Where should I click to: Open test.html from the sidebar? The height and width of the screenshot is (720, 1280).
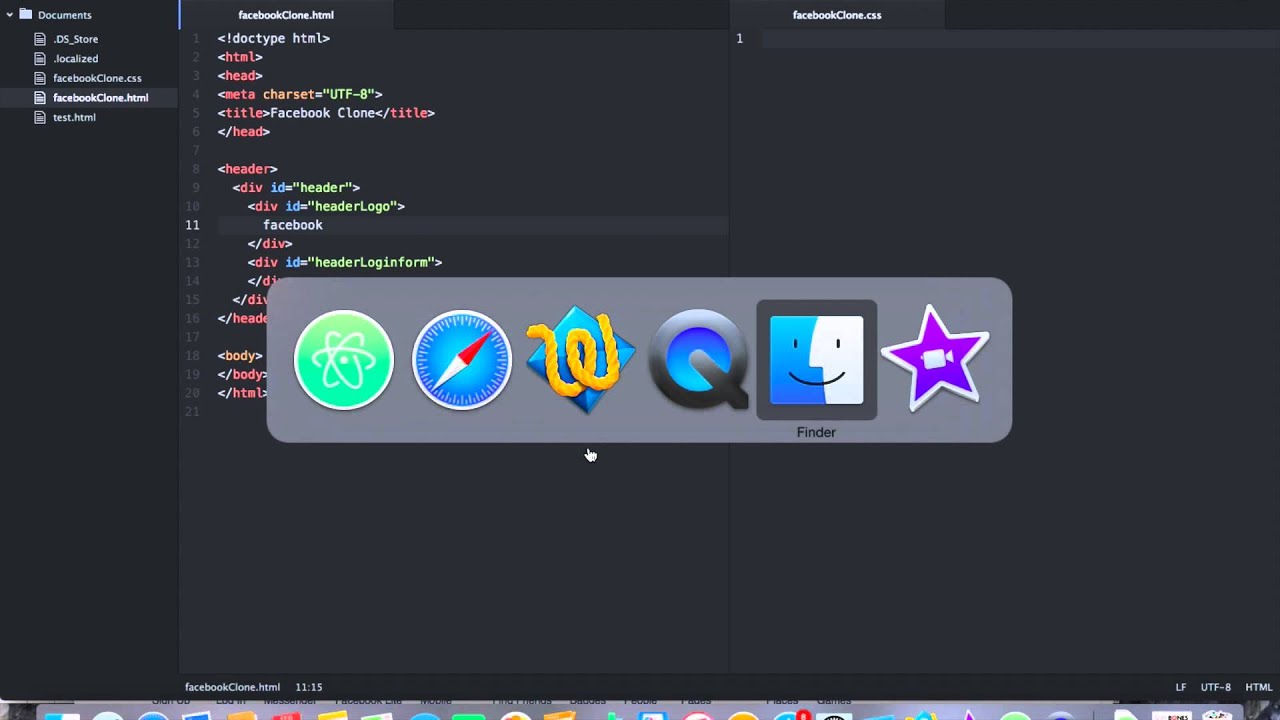pyautogui.click(x=74, y=117)
